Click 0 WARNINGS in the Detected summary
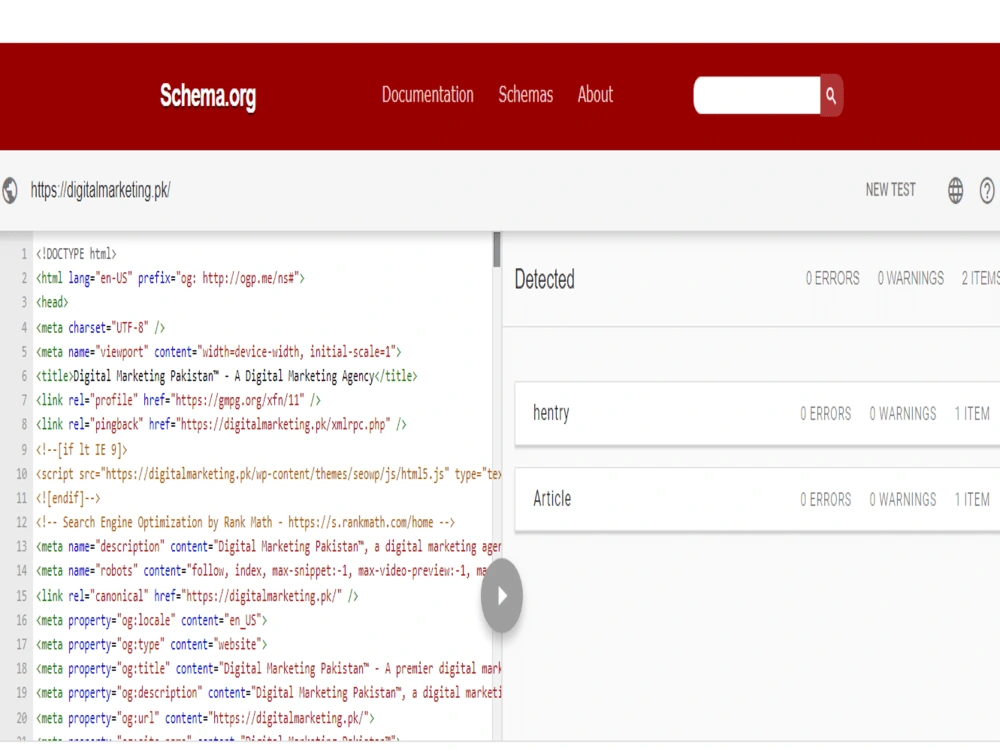Screen dimensions: 1000x750 pos(911,278)
